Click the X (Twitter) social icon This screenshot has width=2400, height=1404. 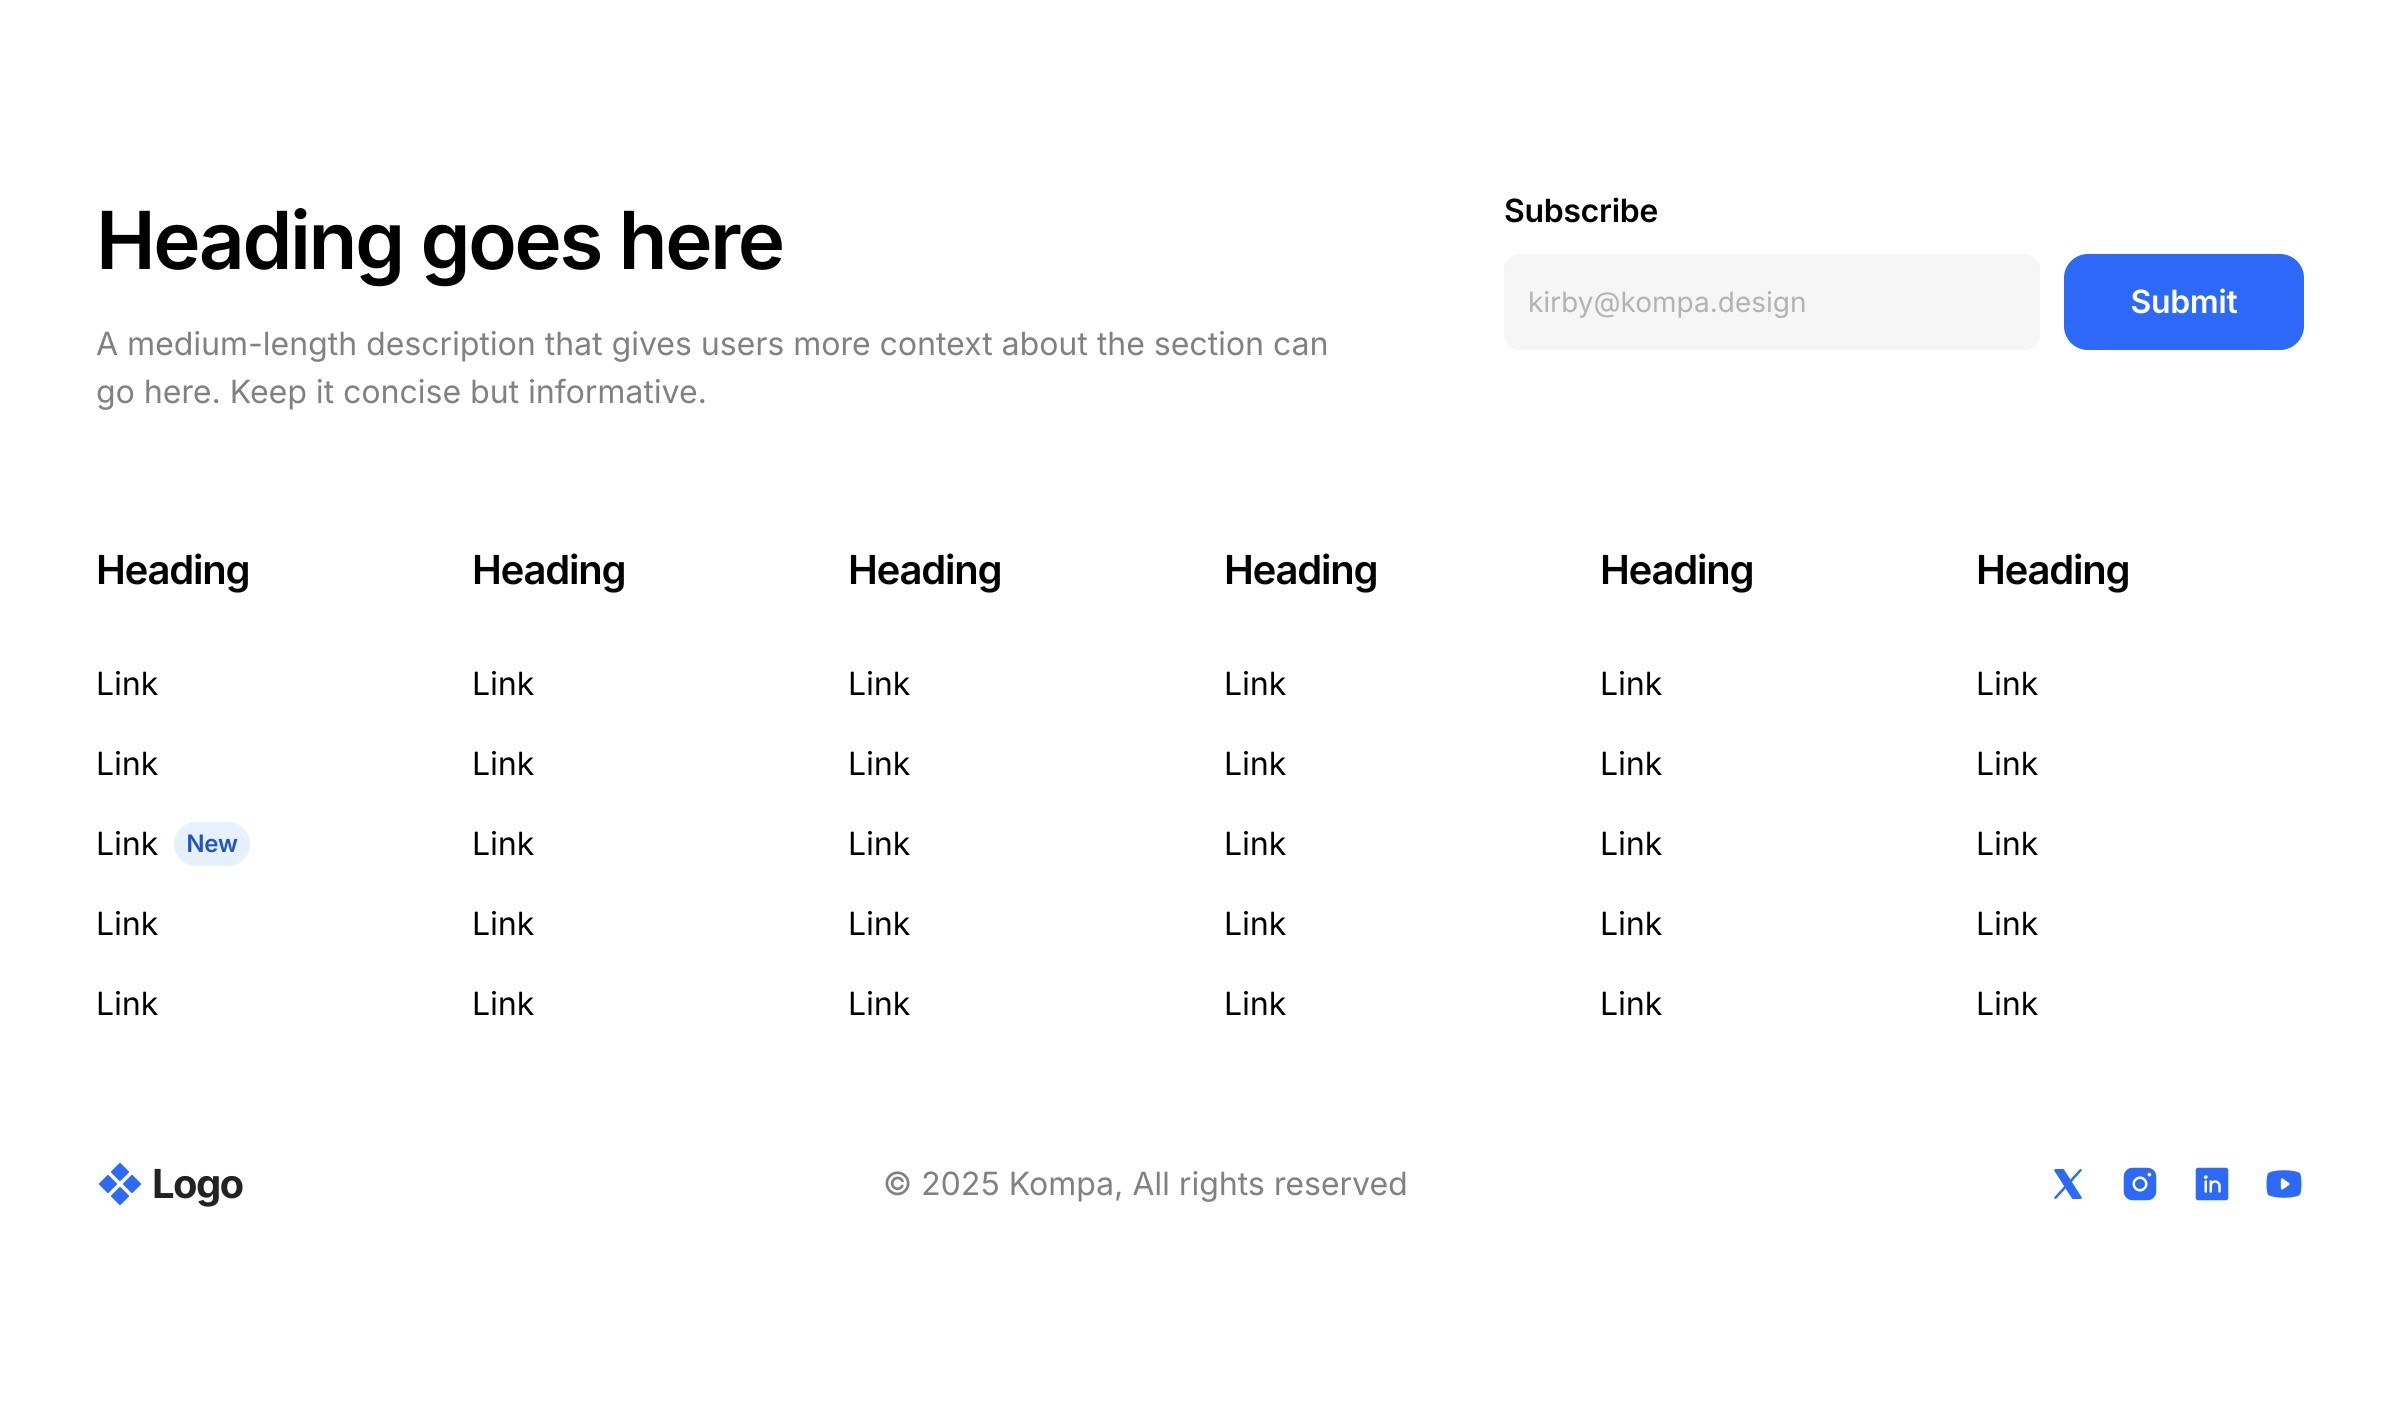(x=2067, y=1184)
